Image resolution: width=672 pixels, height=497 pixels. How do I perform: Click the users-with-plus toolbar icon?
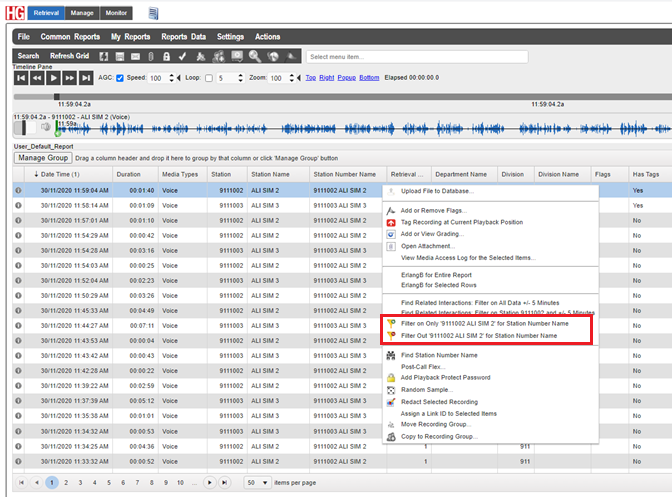tap(219, 56)
